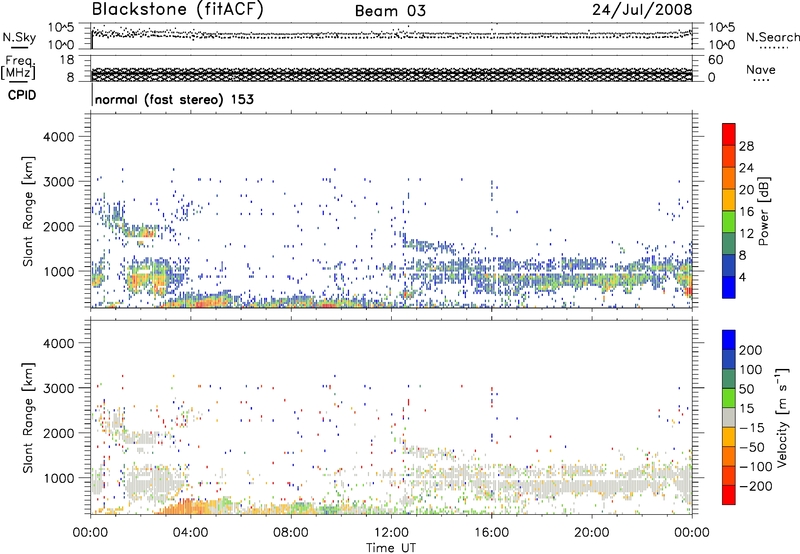Pick the gray -15 to 15 Velocity segment
The height and width of the screenshot is (554, 800).
[729, 417]
